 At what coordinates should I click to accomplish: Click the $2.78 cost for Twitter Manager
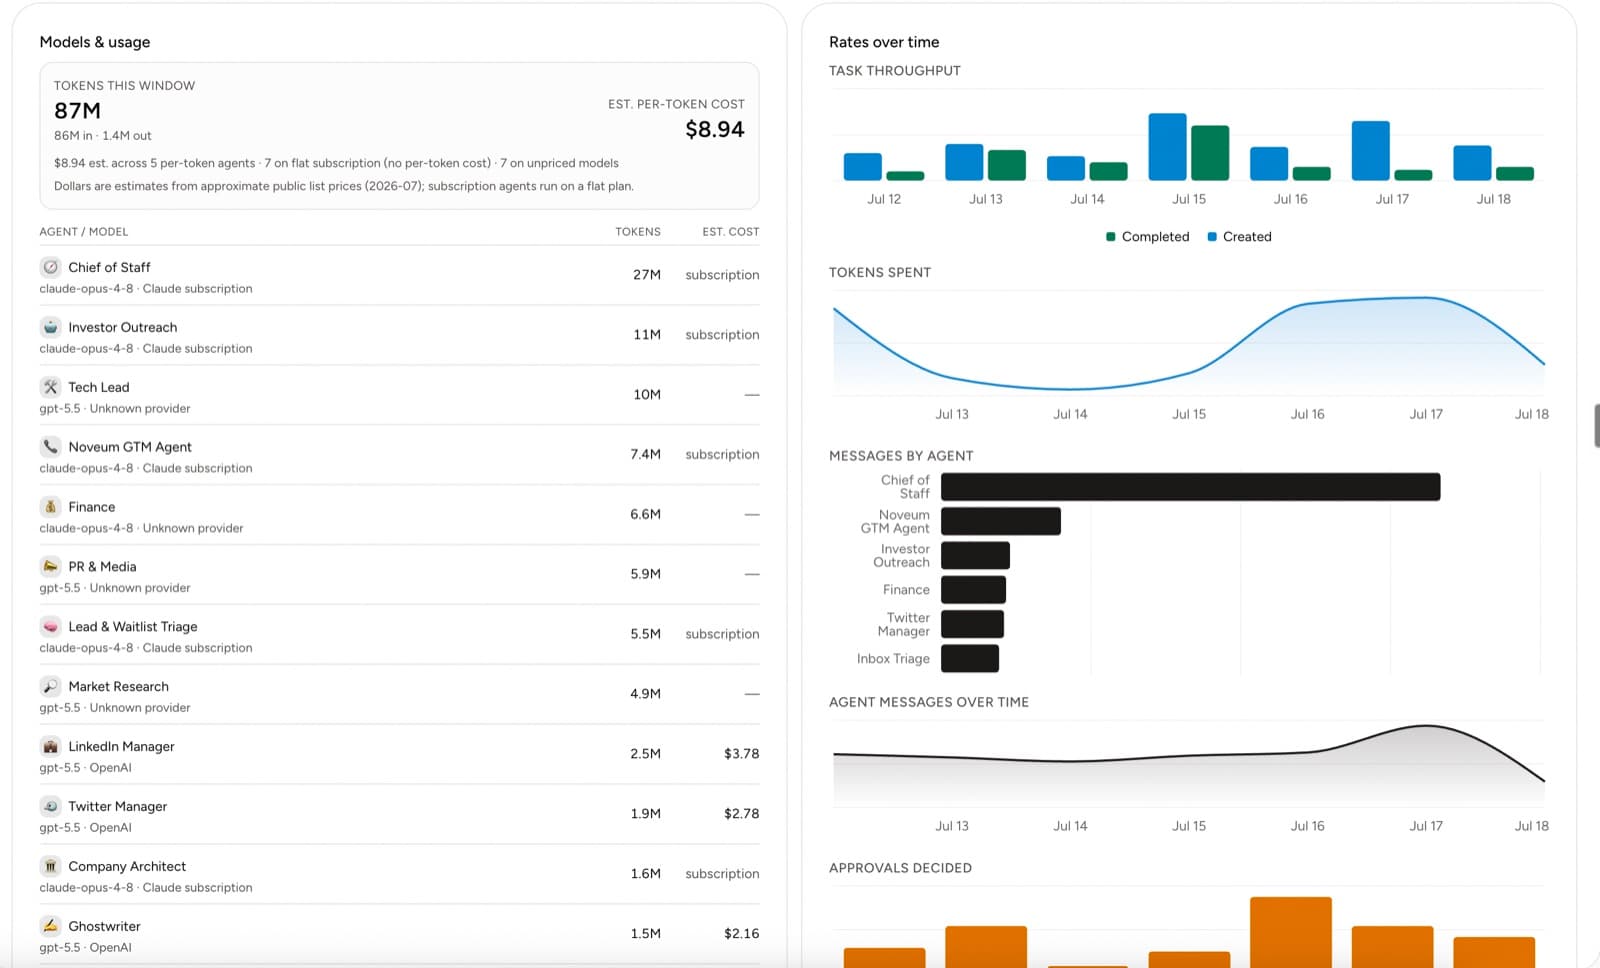(x=741, y=814)
